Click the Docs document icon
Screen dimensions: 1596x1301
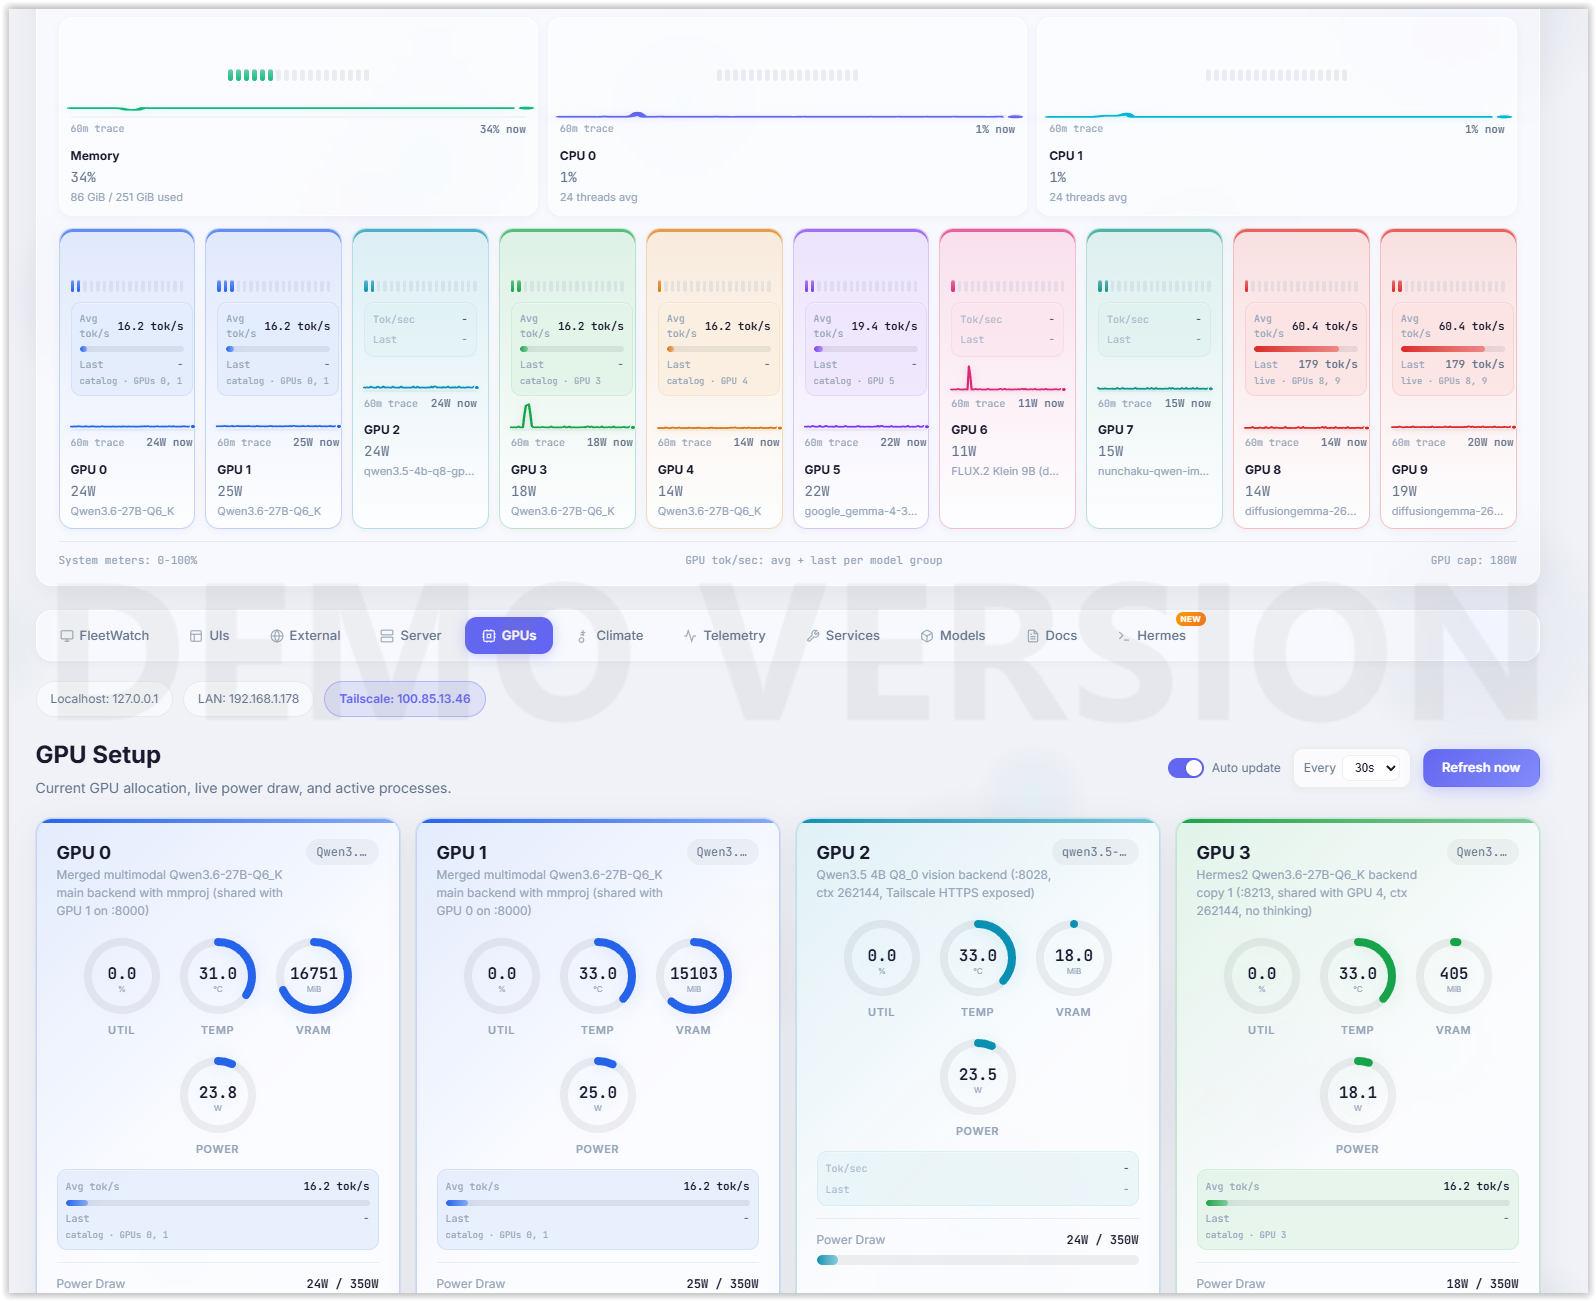pyautogui.click(x=1033, y=636)
